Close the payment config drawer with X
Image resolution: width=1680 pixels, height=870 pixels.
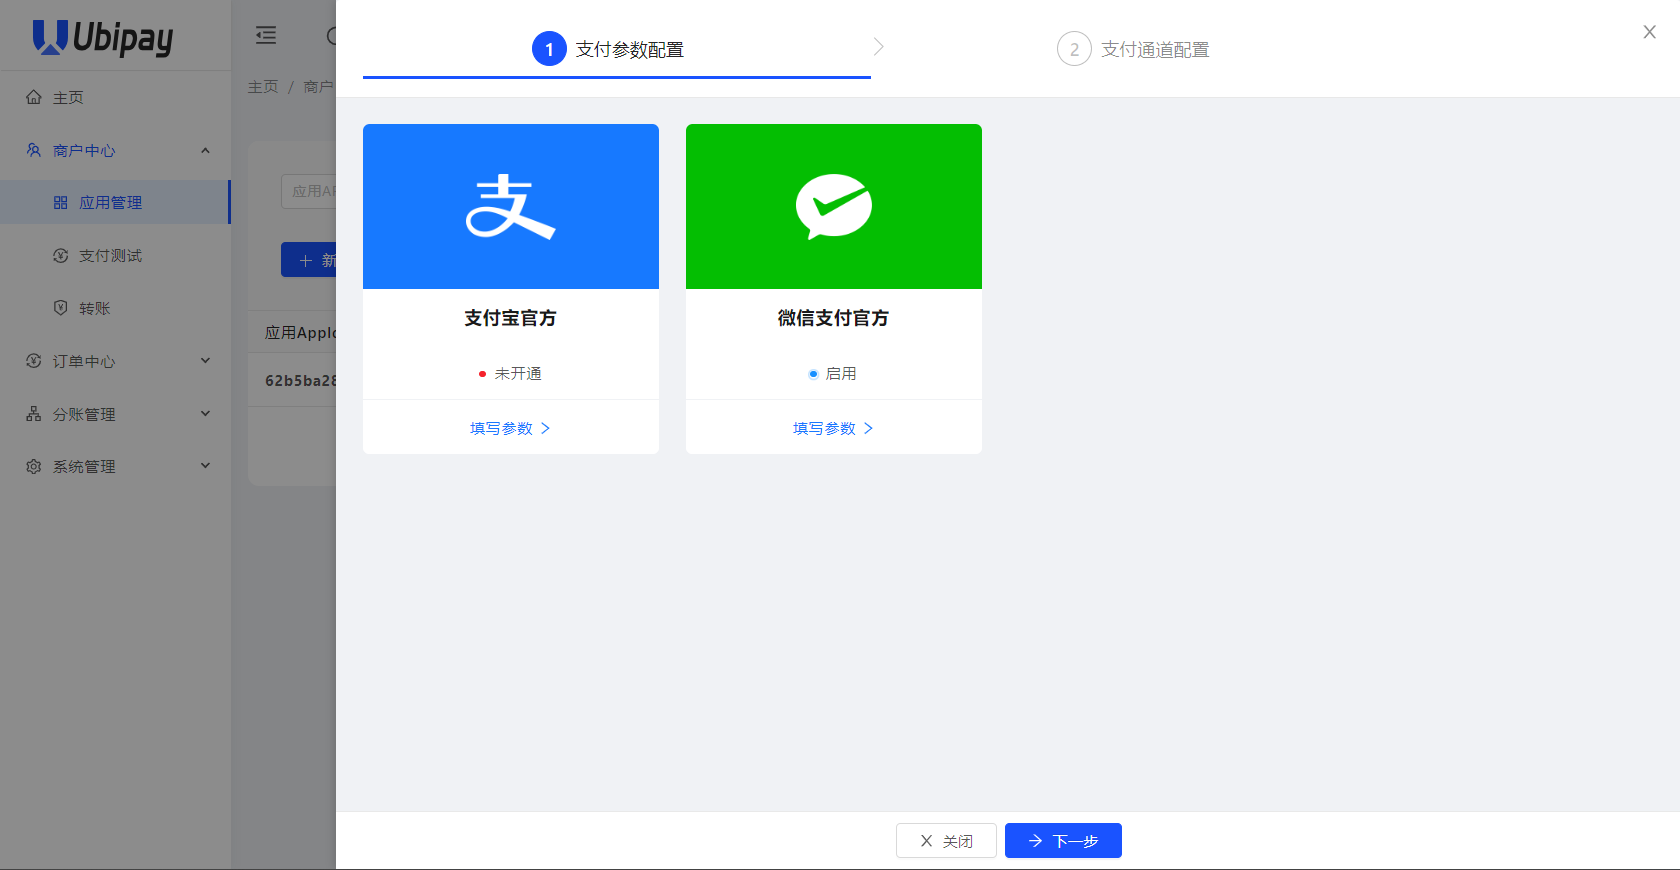pos(1649,32)
